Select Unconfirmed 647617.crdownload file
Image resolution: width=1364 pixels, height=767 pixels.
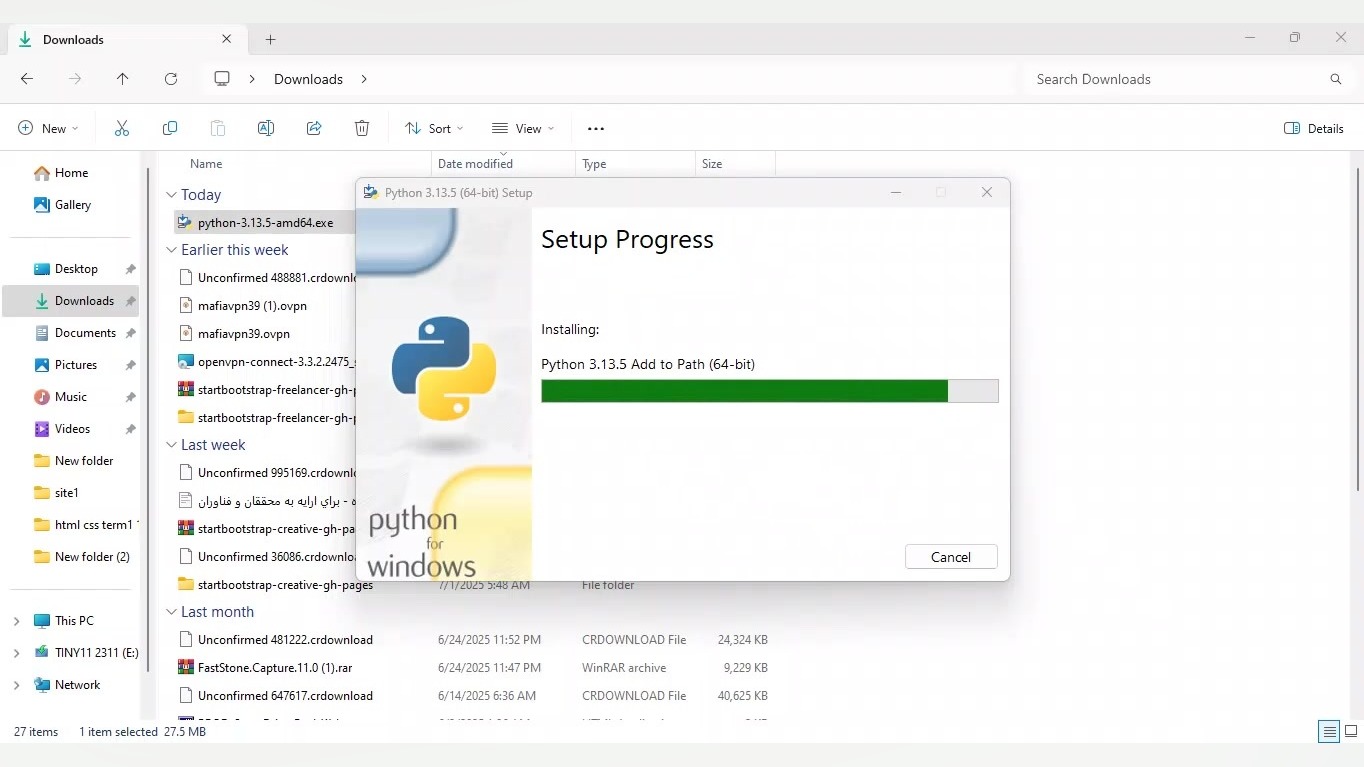coord(285,696)
